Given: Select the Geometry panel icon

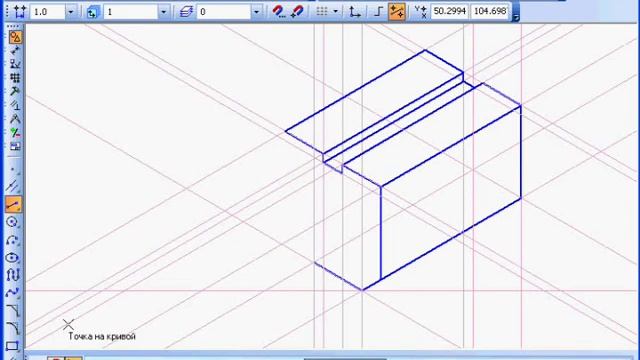Looking at the screenshot, I should [x=15, y=37].
